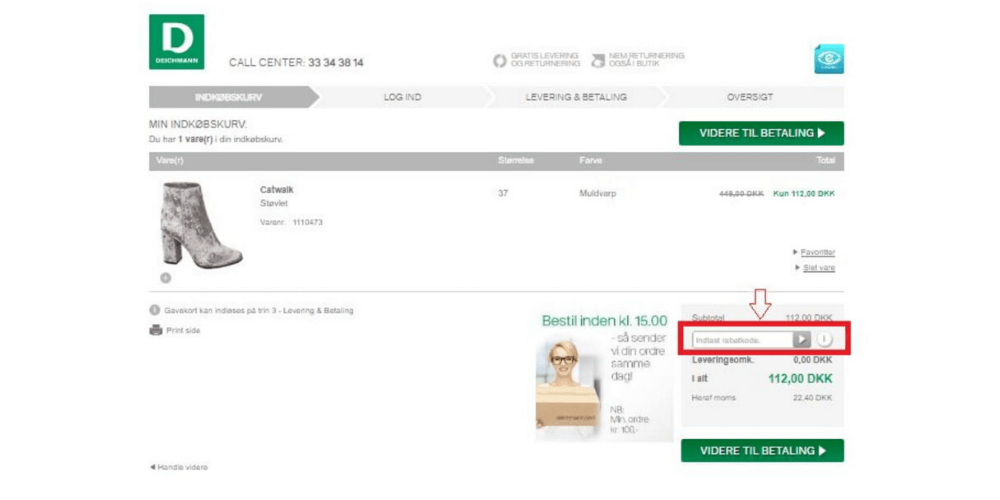Open discount code info icon
Image resolution: width=1000 pixels, height=500 pixels.
[x=825, y=340]
